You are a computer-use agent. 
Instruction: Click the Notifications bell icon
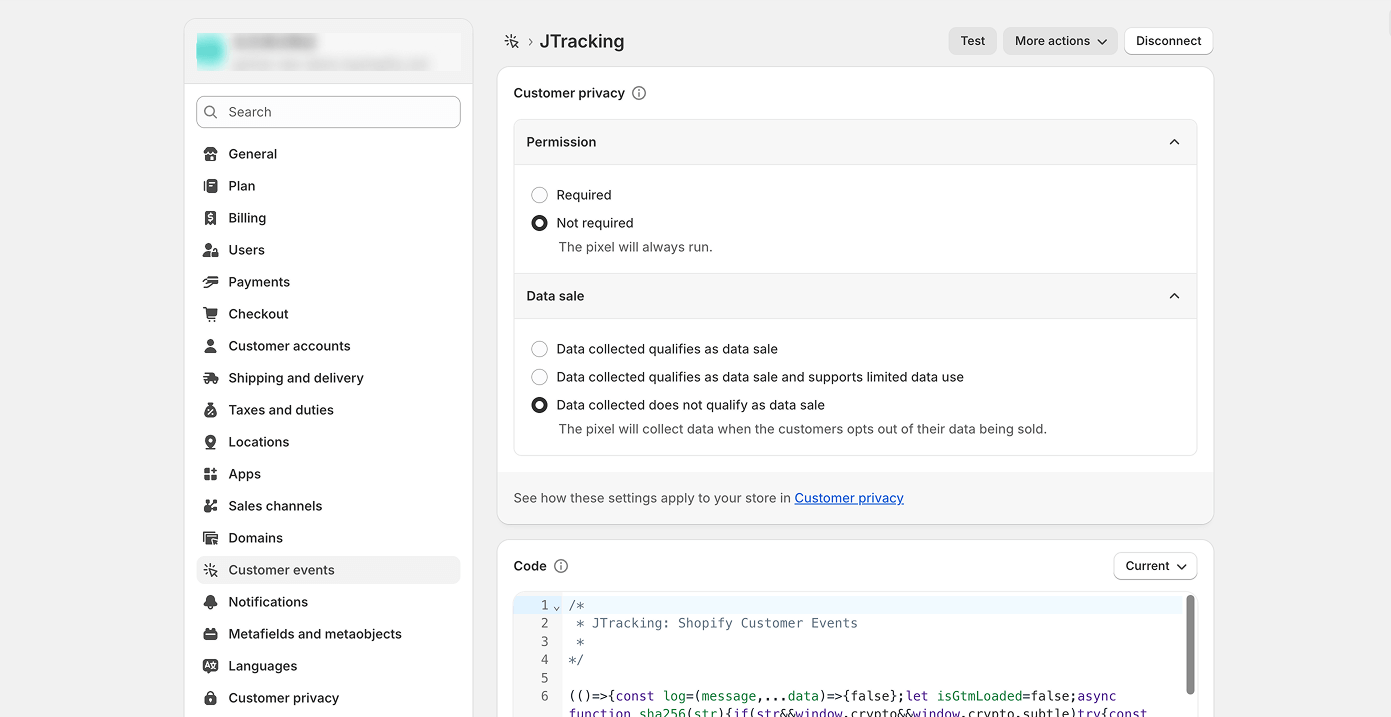pyautogui.click(x=210, y=602)
